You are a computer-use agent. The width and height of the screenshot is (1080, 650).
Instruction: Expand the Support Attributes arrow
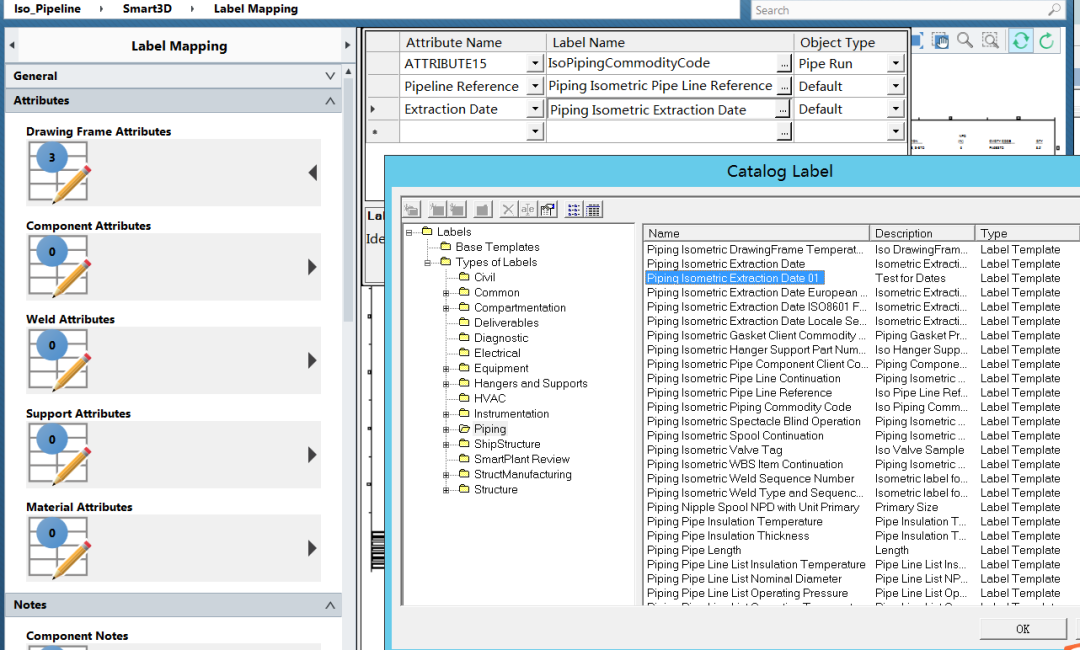[312, 454]
